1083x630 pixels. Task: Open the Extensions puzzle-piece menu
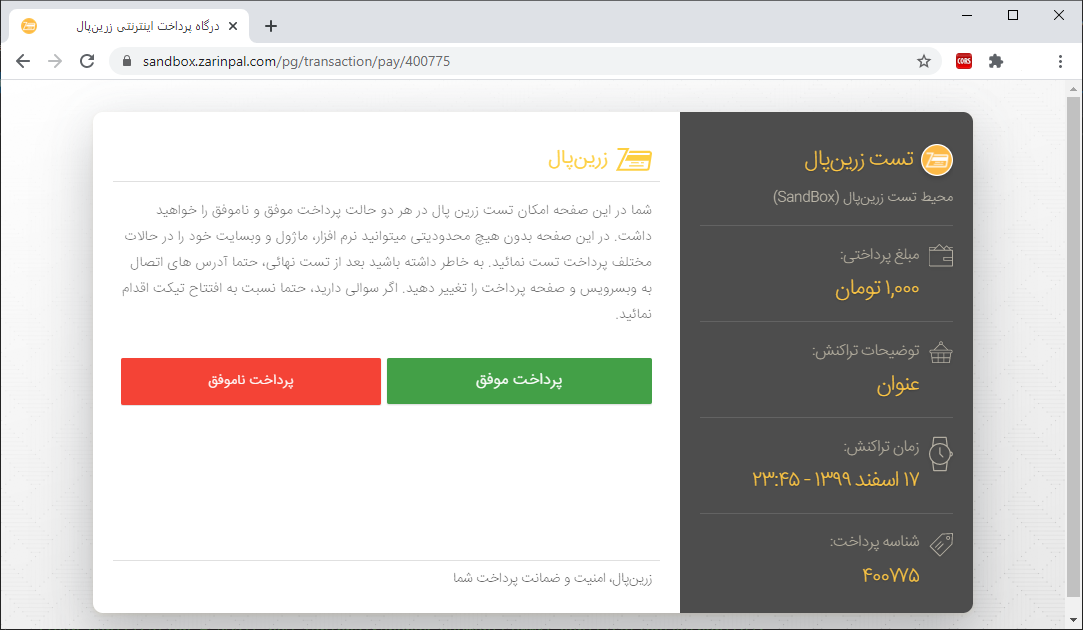995,61
